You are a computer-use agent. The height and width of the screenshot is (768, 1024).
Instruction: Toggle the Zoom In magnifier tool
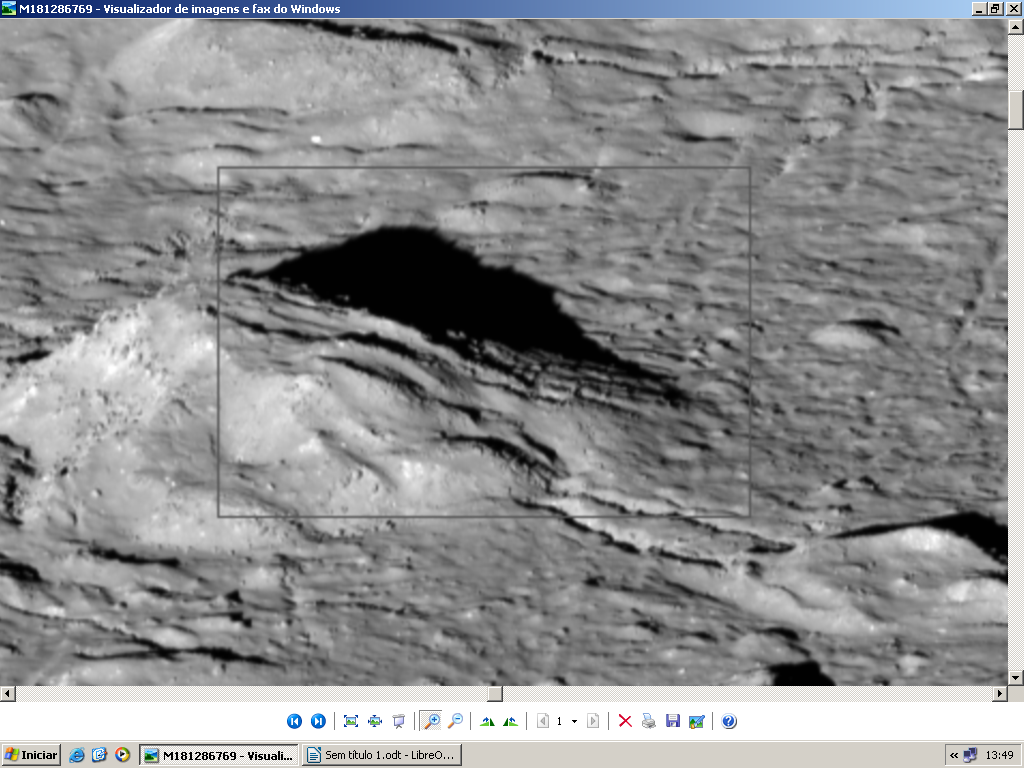pos(431,721)
